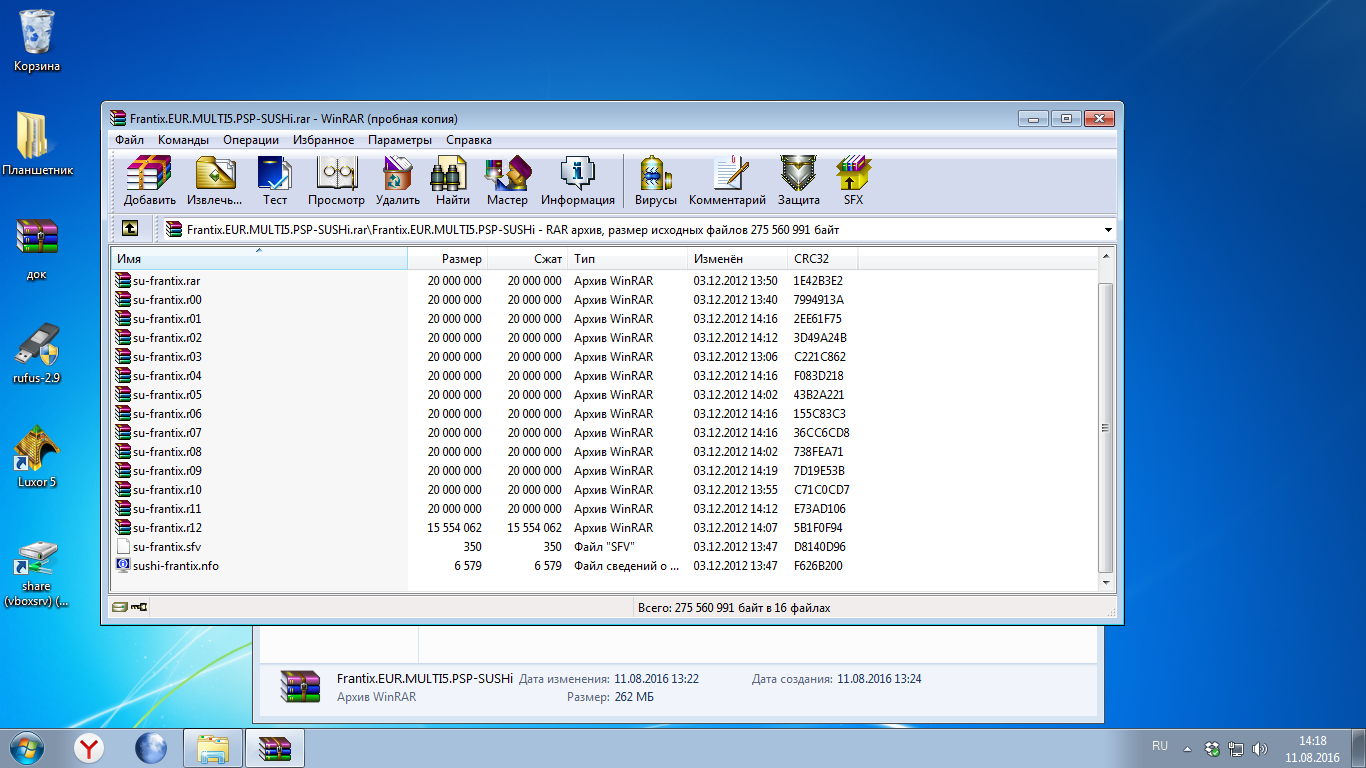Open the Параметры menu
The width and height of the screenshot is (1366, 768).
[399, 140]
